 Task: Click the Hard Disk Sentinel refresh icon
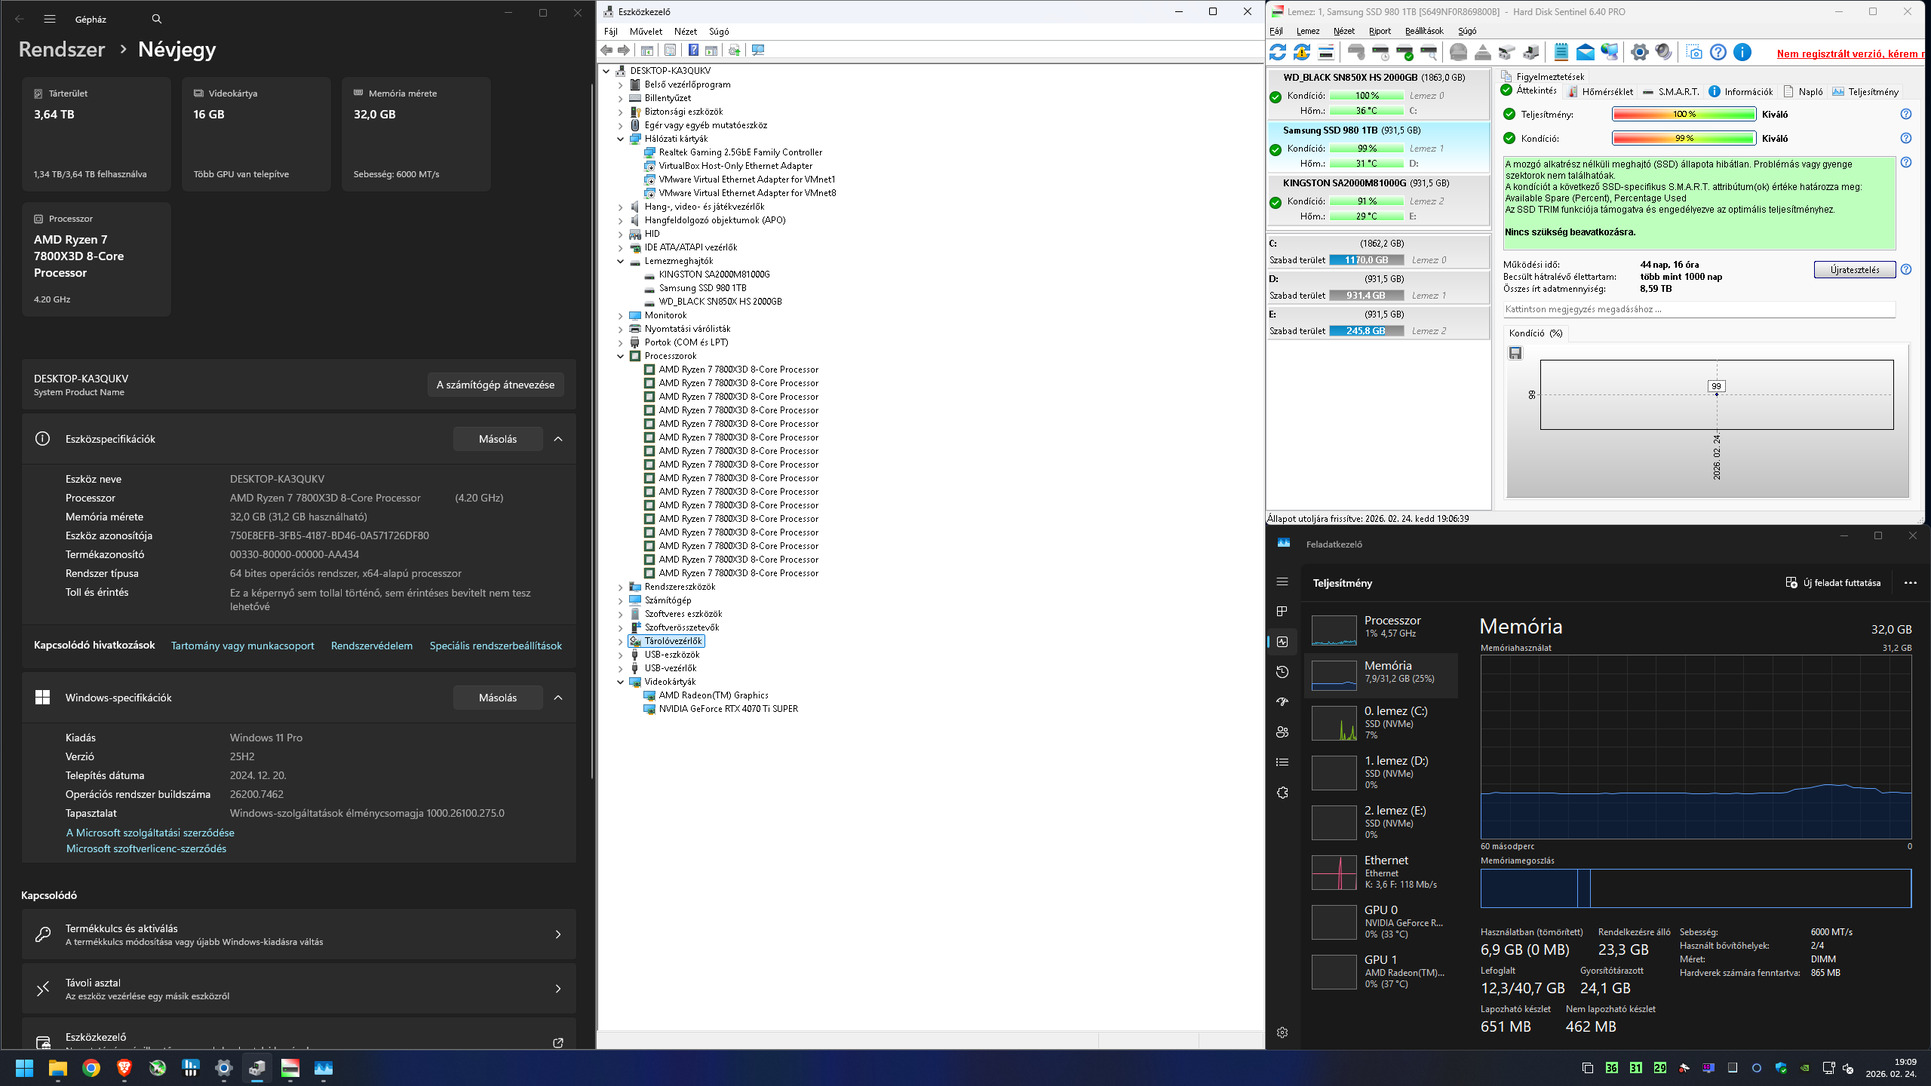(x=1277, y=52)
